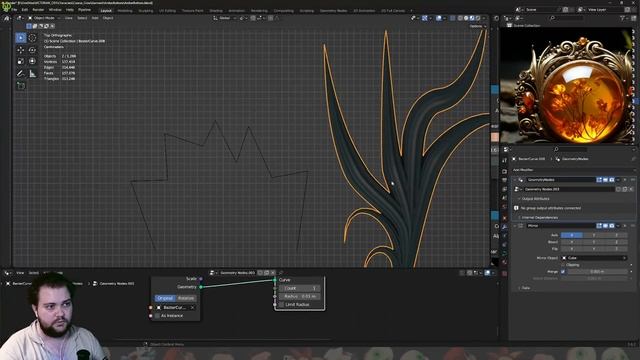Open the Object Mode dropdown

pyautogui.click(x=44, y=18)
